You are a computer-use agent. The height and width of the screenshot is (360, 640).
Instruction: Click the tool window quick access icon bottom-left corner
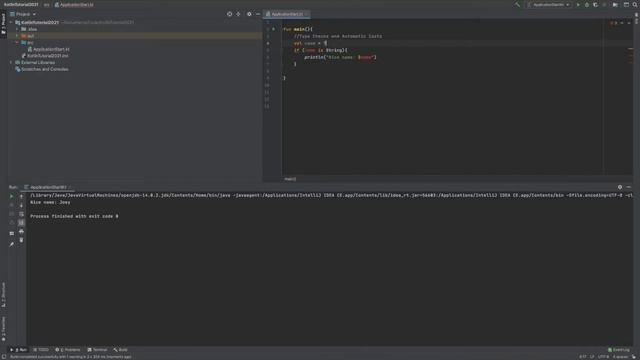(x=3, y=357)
